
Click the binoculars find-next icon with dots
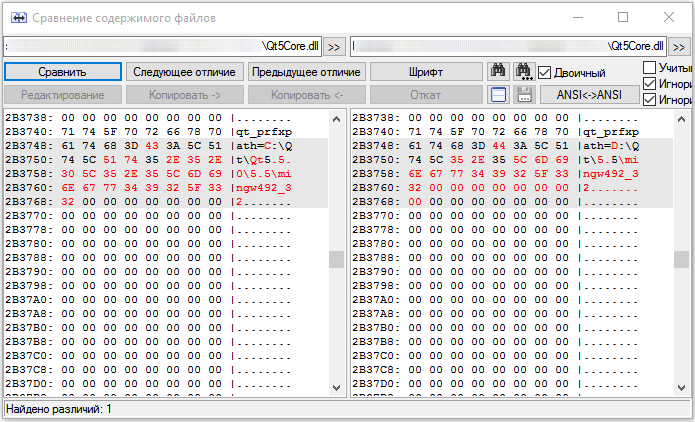[524, 71]
